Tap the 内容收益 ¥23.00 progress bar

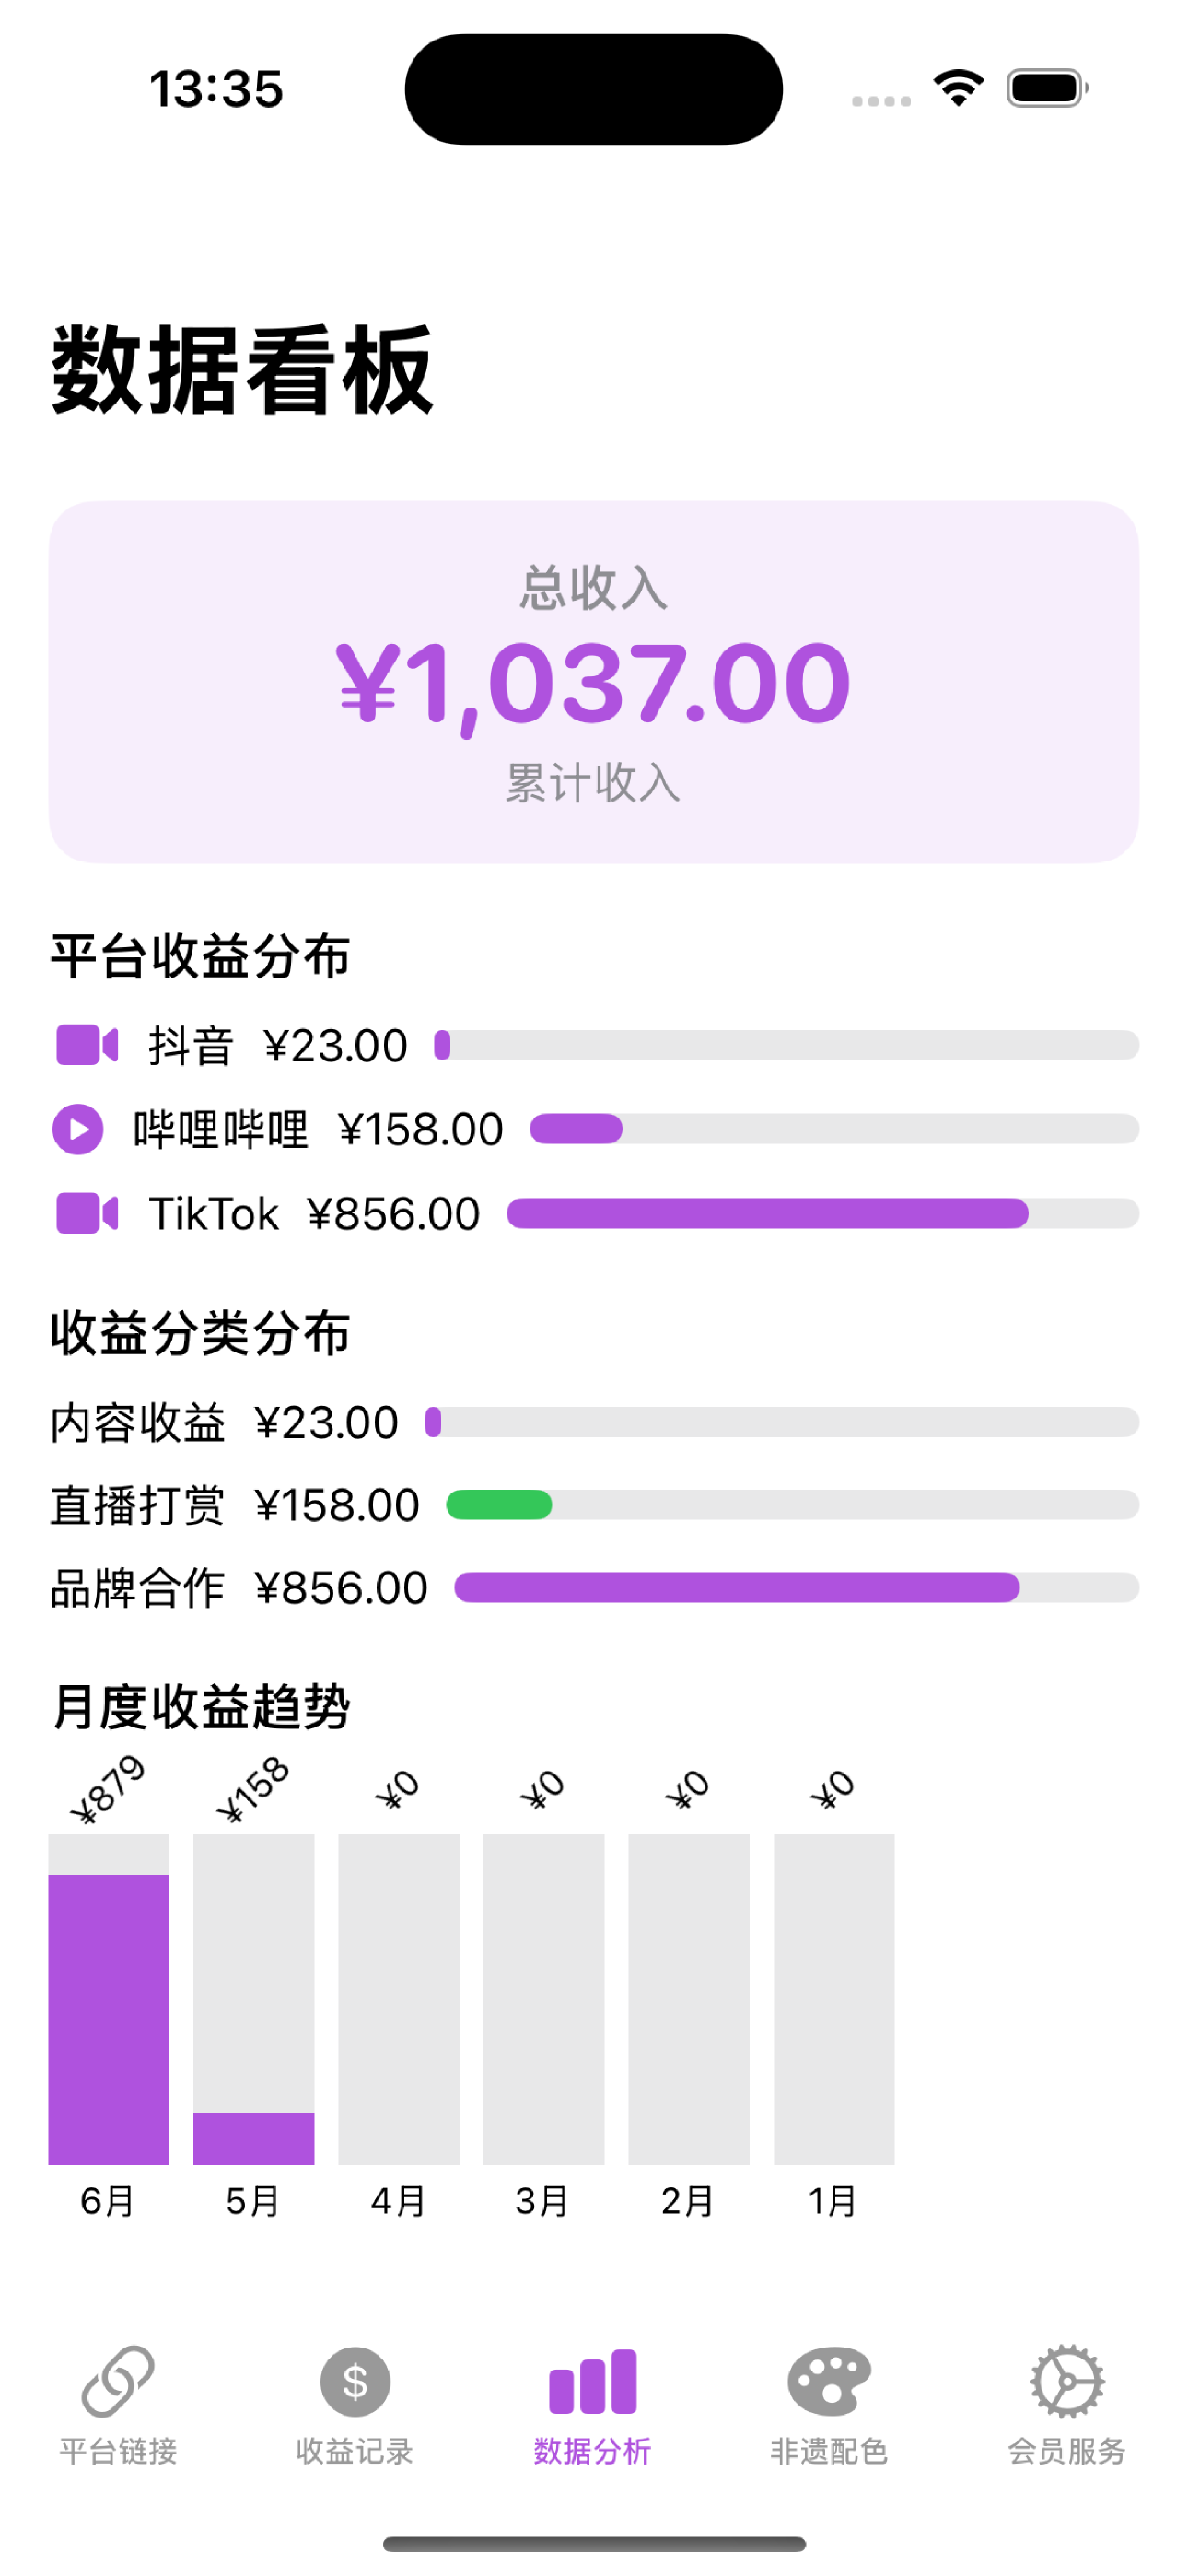coord(782,1421)
